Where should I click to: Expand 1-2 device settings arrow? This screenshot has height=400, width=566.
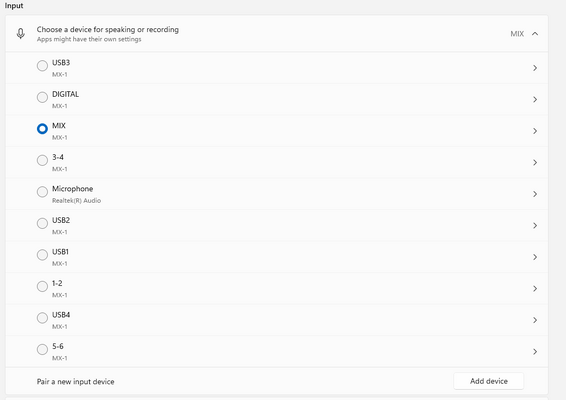[x=535, y=288]
